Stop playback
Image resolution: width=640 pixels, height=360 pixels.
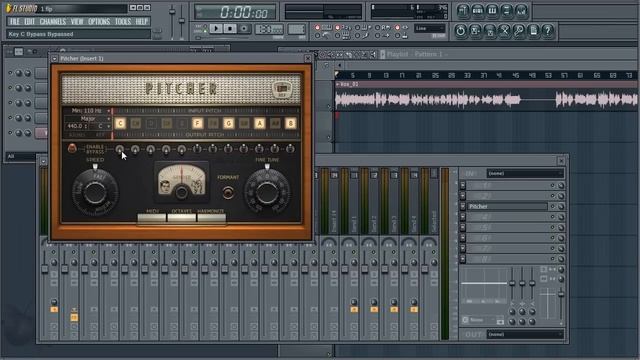tap(230, 29)
